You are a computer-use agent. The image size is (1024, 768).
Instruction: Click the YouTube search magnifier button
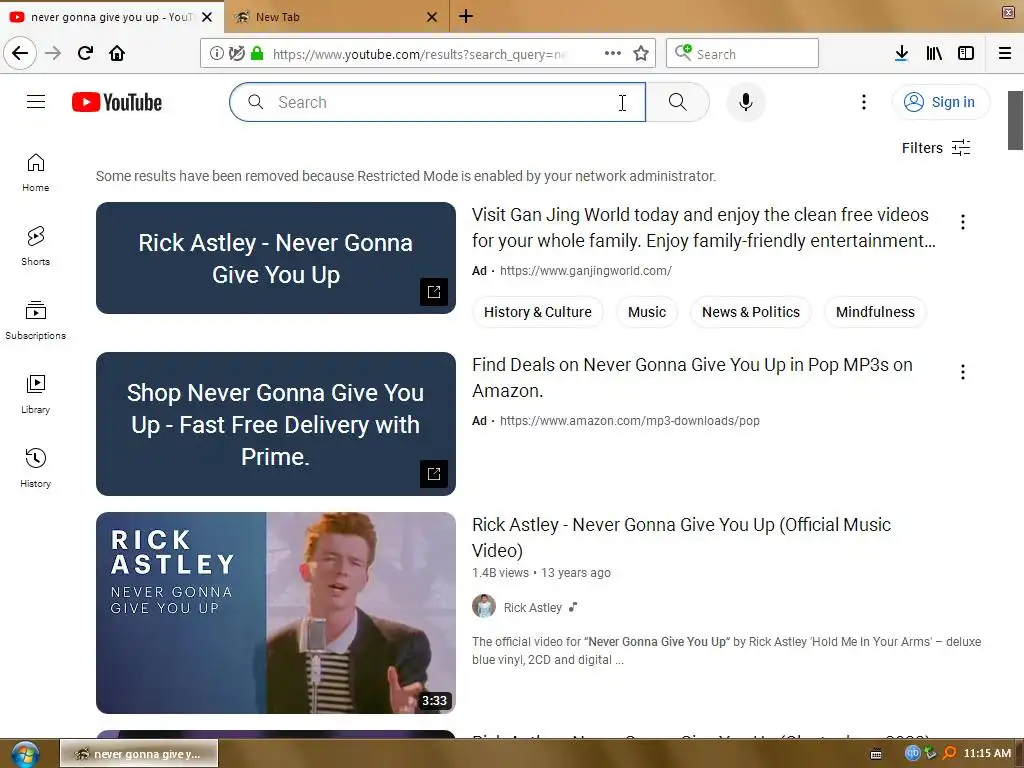coord(678,102)
